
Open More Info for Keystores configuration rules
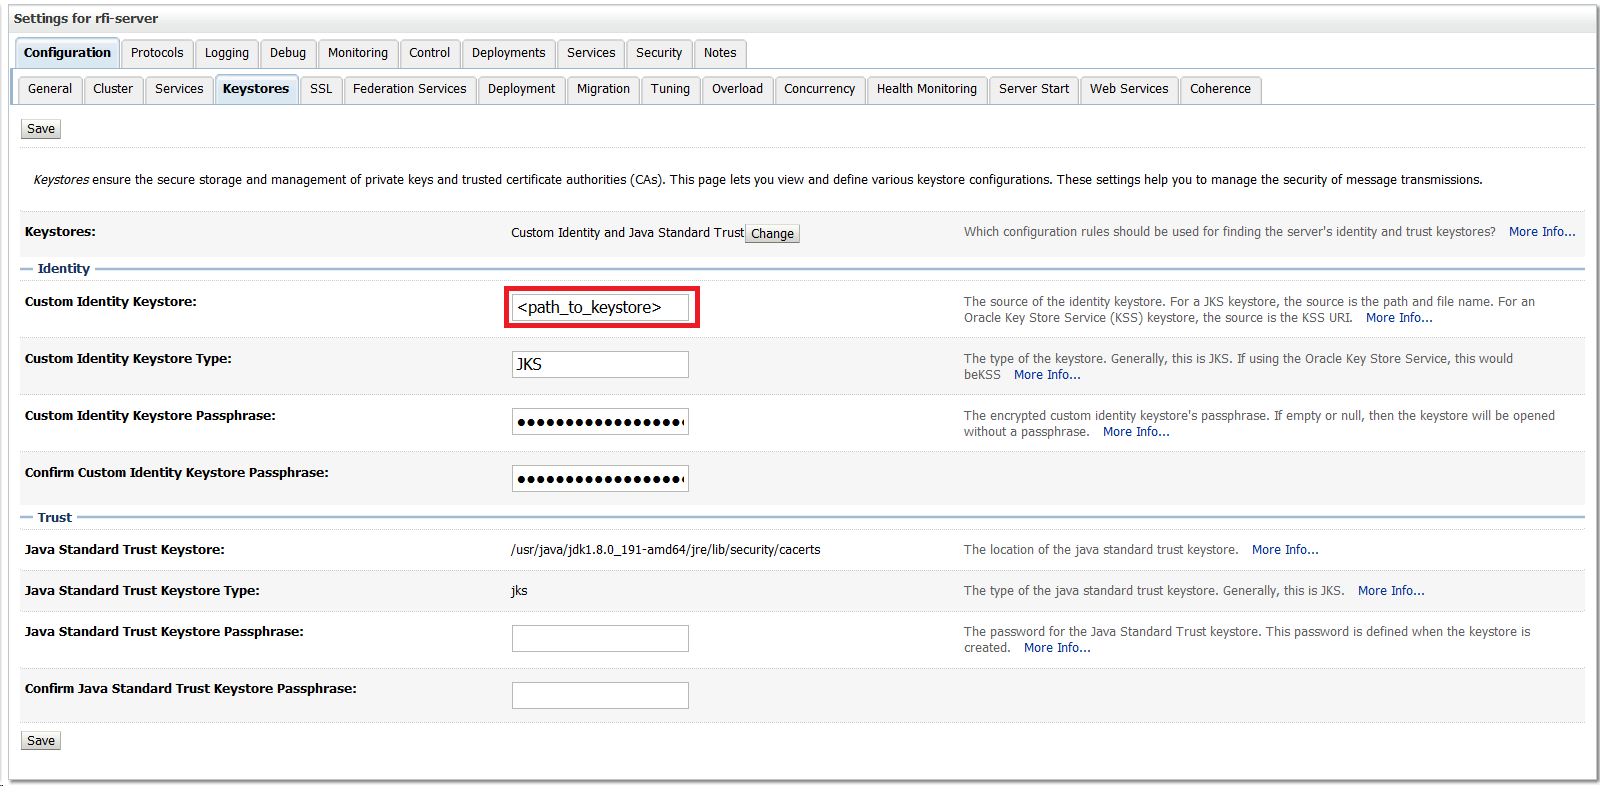coord(1542,232)
